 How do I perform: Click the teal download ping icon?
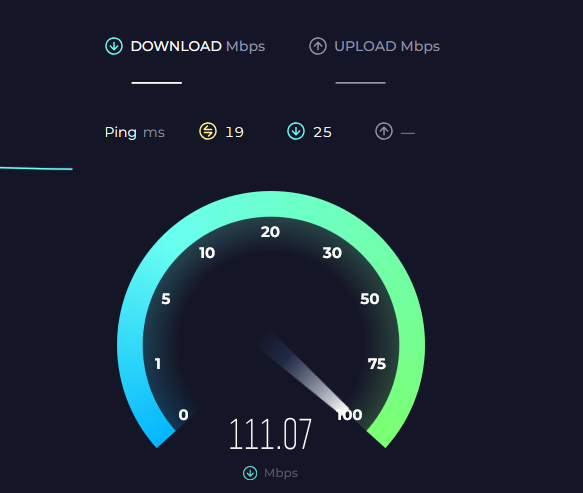296,131
